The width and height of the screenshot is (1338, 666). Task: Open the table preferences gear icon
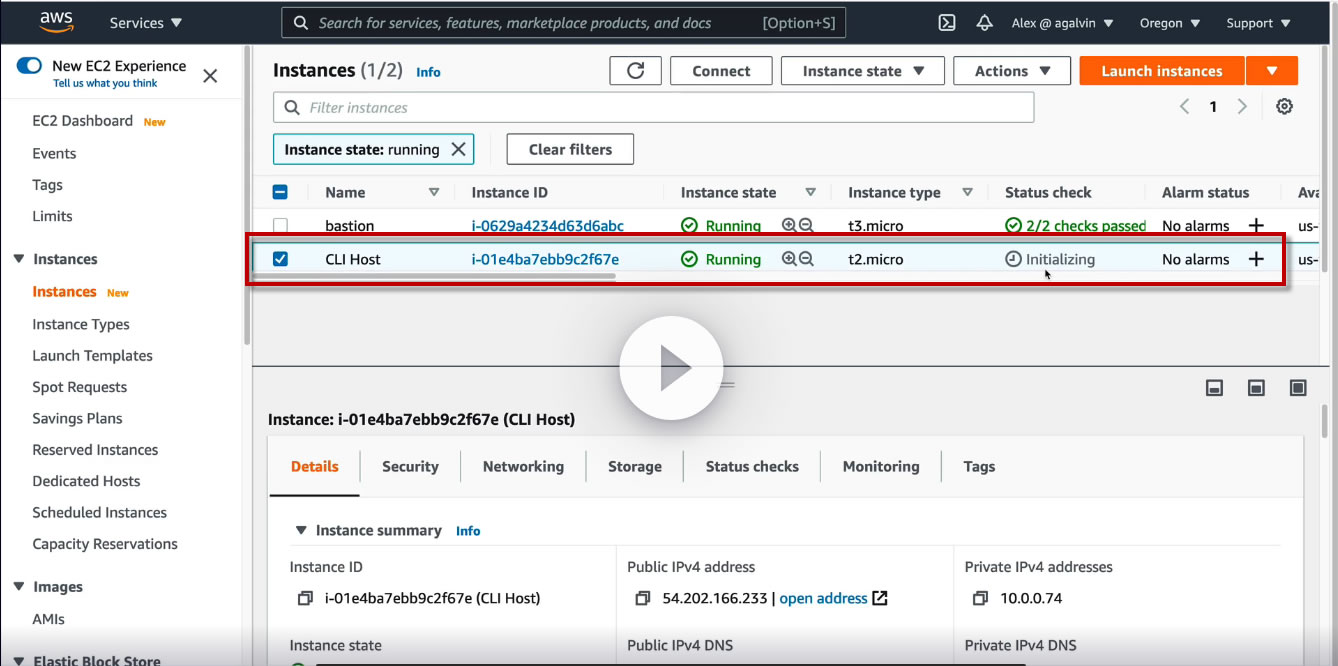(x=1284, y=107)
